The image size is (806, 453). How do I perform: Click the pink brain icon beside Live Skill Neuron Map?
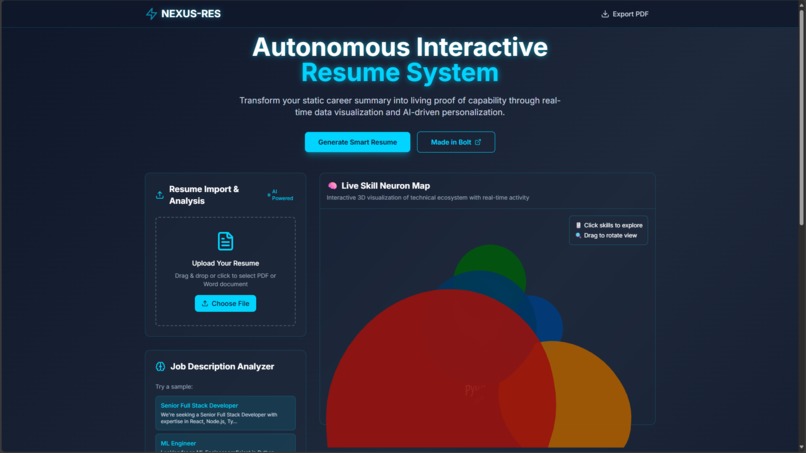pyautogui.click(x=333, y=186)
